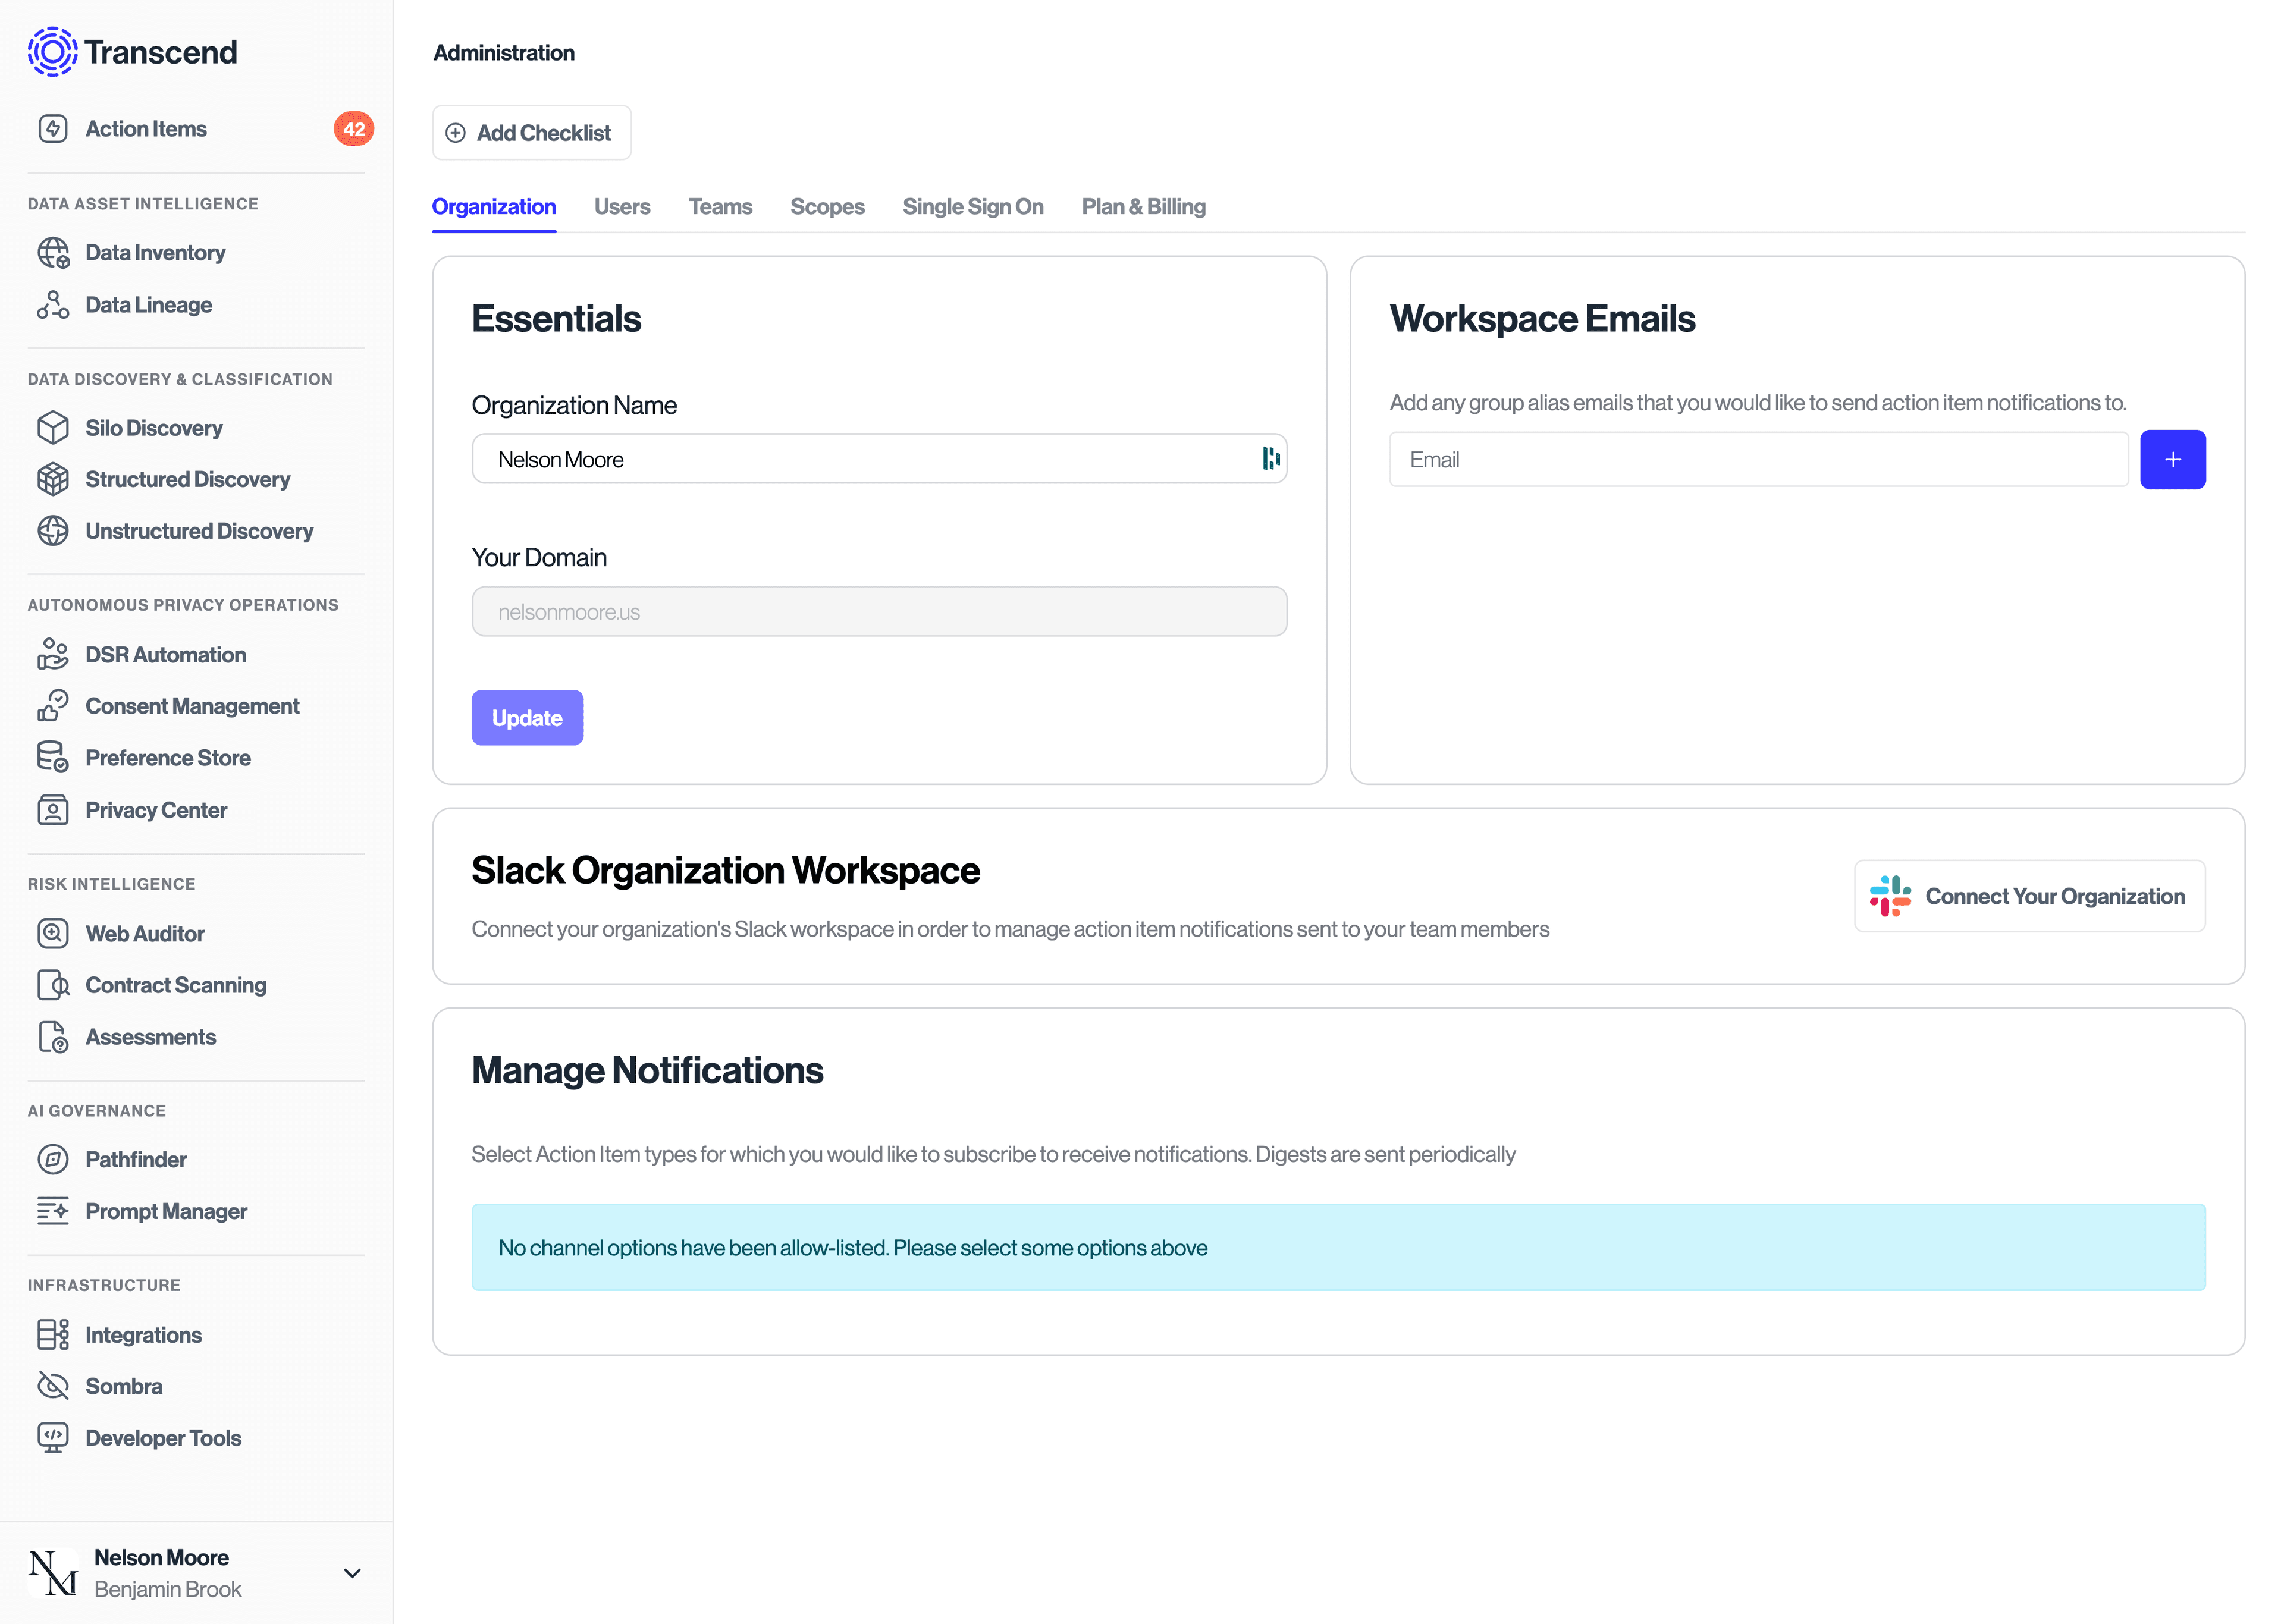
Task: Open the Single Sign On tab
Action: [973, 206]
